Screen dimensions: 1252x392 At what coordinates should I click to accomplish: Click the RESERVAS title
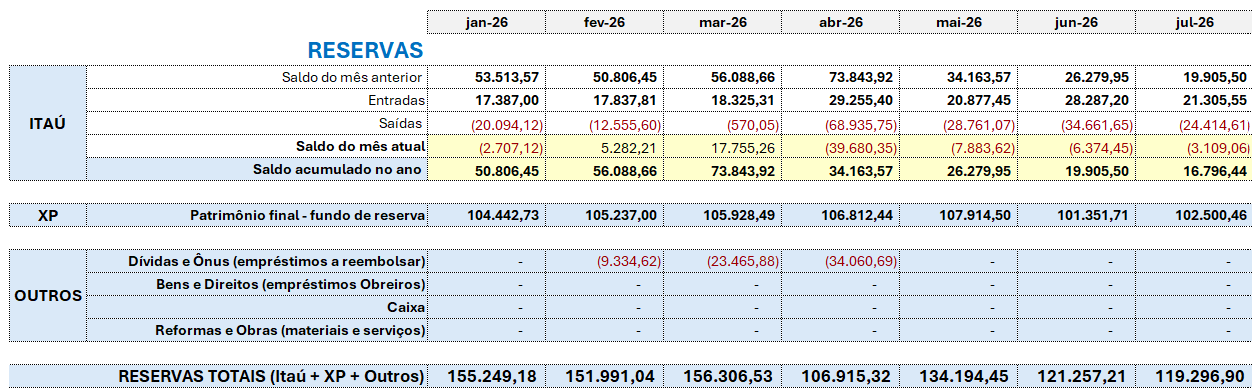pyautogui.click(x=365, y=50)
